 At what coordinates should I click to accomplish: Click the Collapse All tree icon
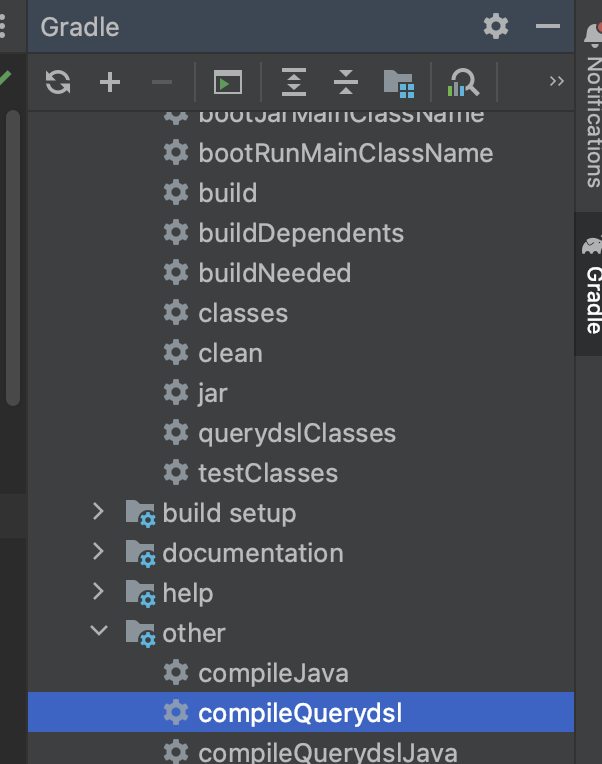(346, 83)
